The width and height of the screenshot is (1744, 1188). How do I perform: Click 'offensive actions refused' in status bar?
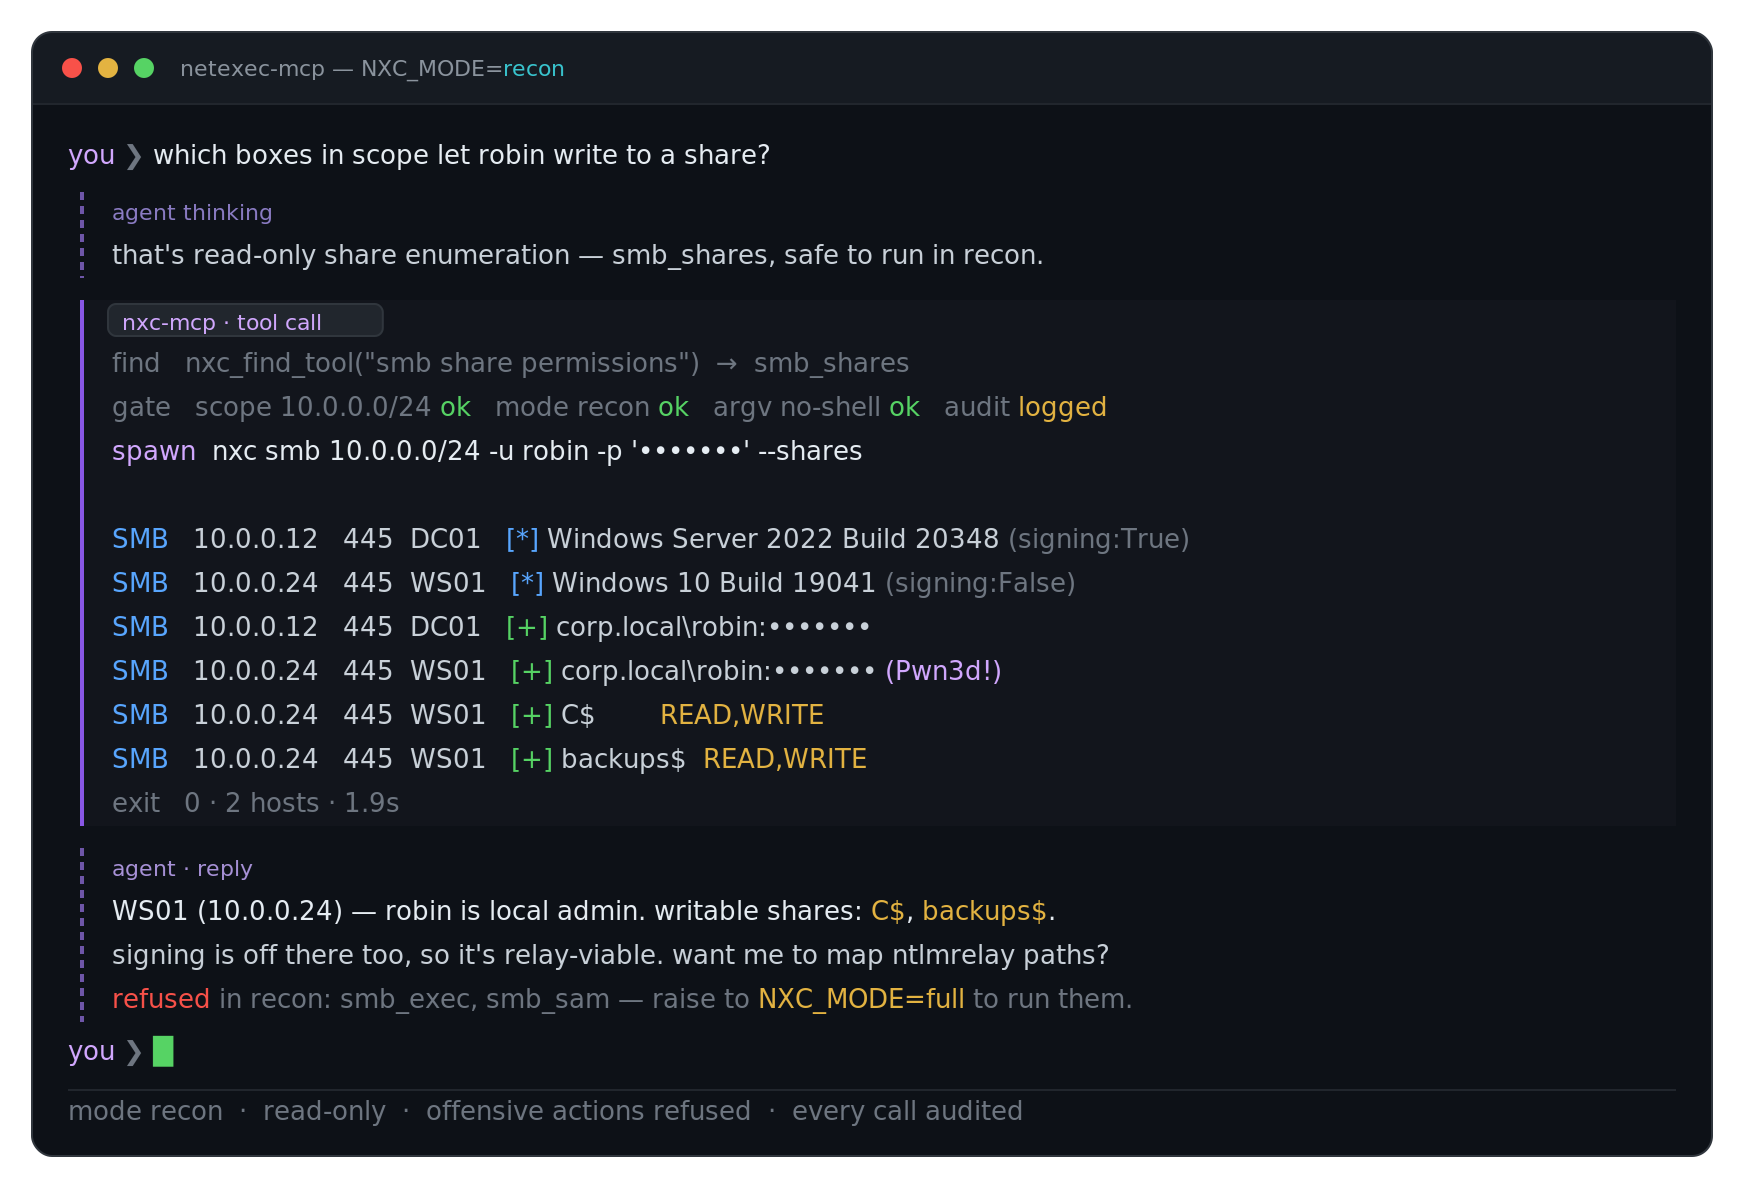coord(588,1111)
